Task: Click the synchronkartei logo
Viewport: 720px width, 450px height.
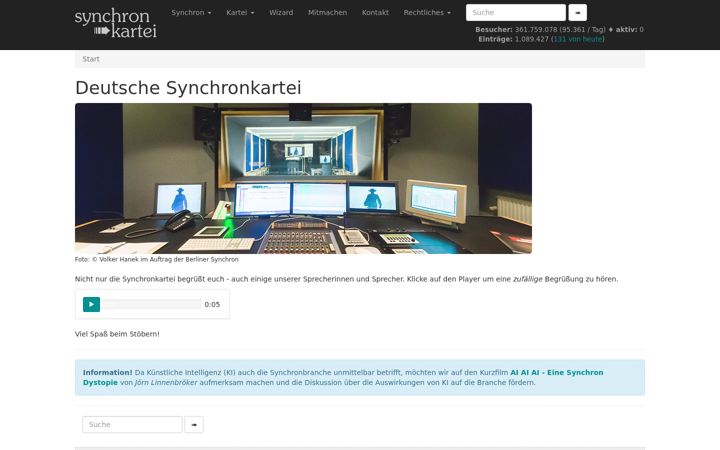Action: (116, 23)
